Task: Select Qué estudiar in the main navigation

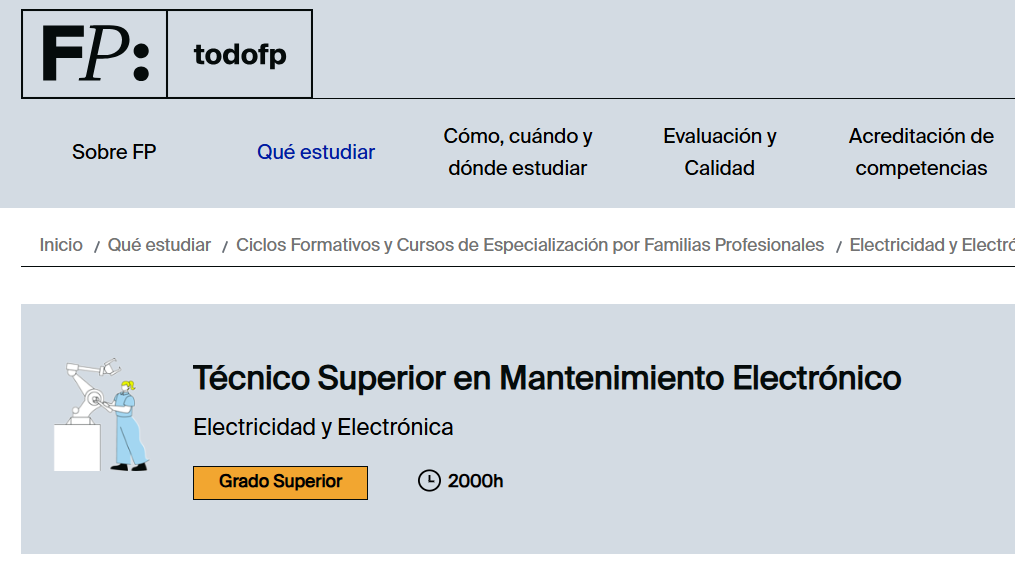Action: [316, 152]
